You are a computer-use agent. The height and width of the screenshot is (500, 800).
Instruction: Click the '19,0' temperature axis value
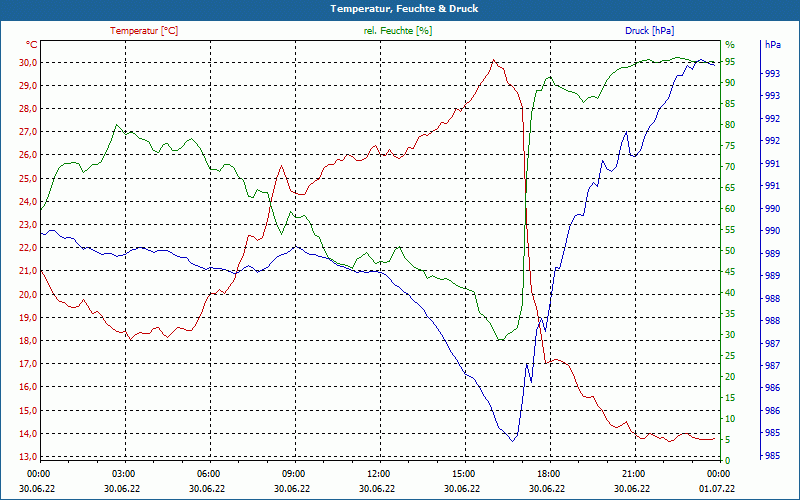click(x=28, y=317)
